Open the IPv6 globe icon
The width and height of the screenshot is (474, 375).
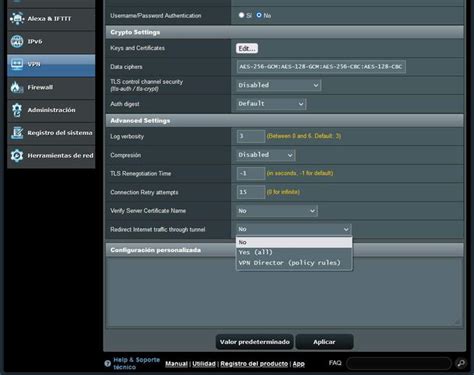(17, 41)
